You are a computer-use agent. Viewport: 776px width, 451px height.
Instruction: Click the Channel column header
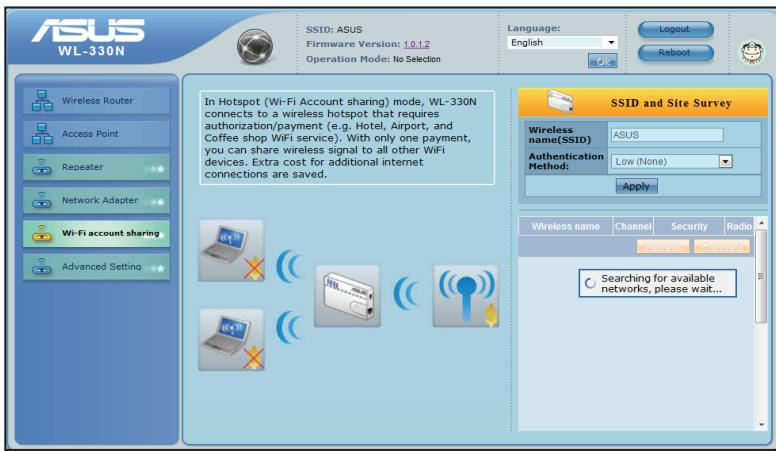(633, 226)
